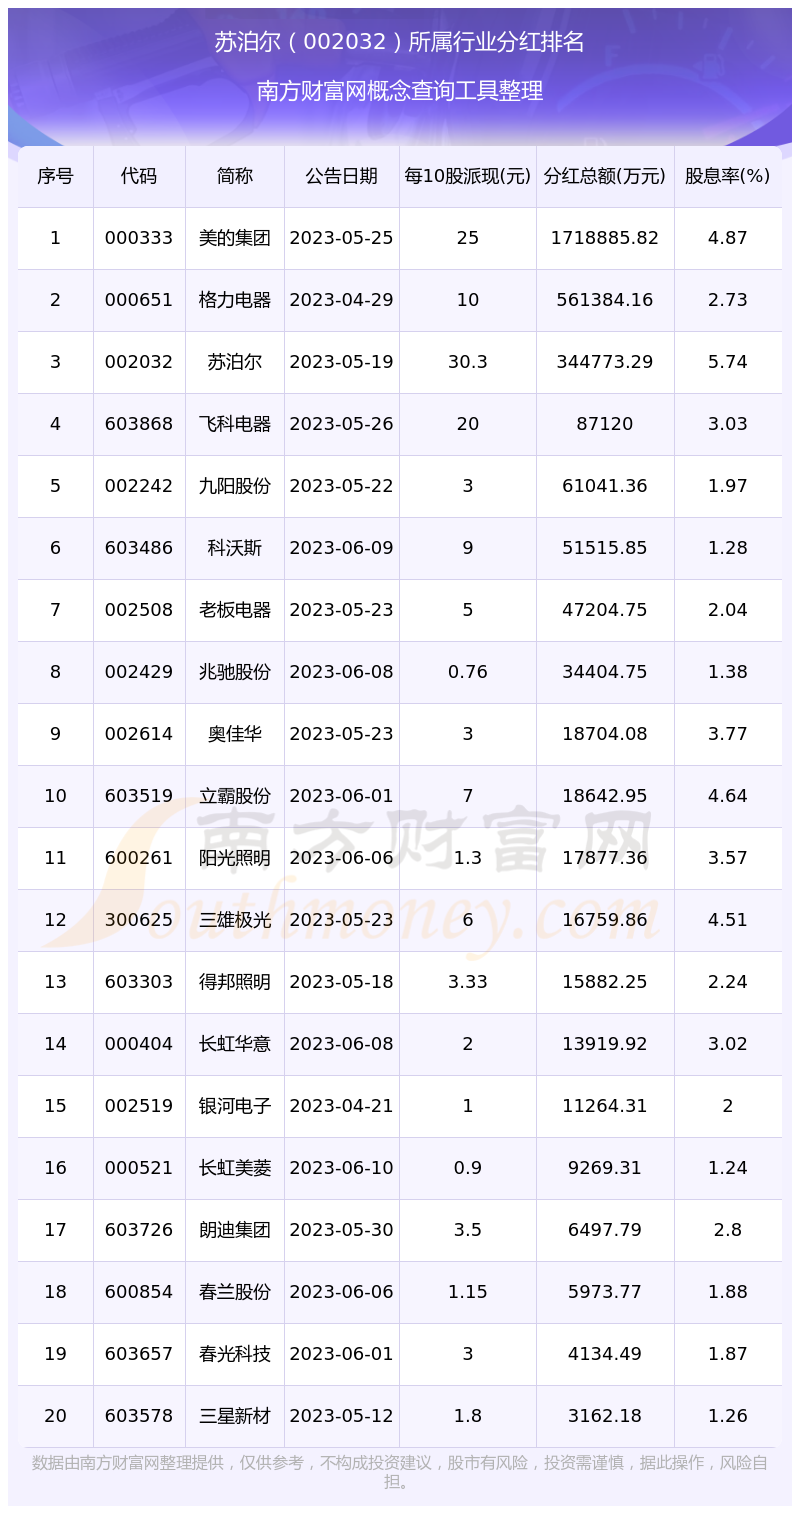Select the 格力电器 name cell
The height and width of the screenshot is (1514, 800).
click(x=235, y=300)
